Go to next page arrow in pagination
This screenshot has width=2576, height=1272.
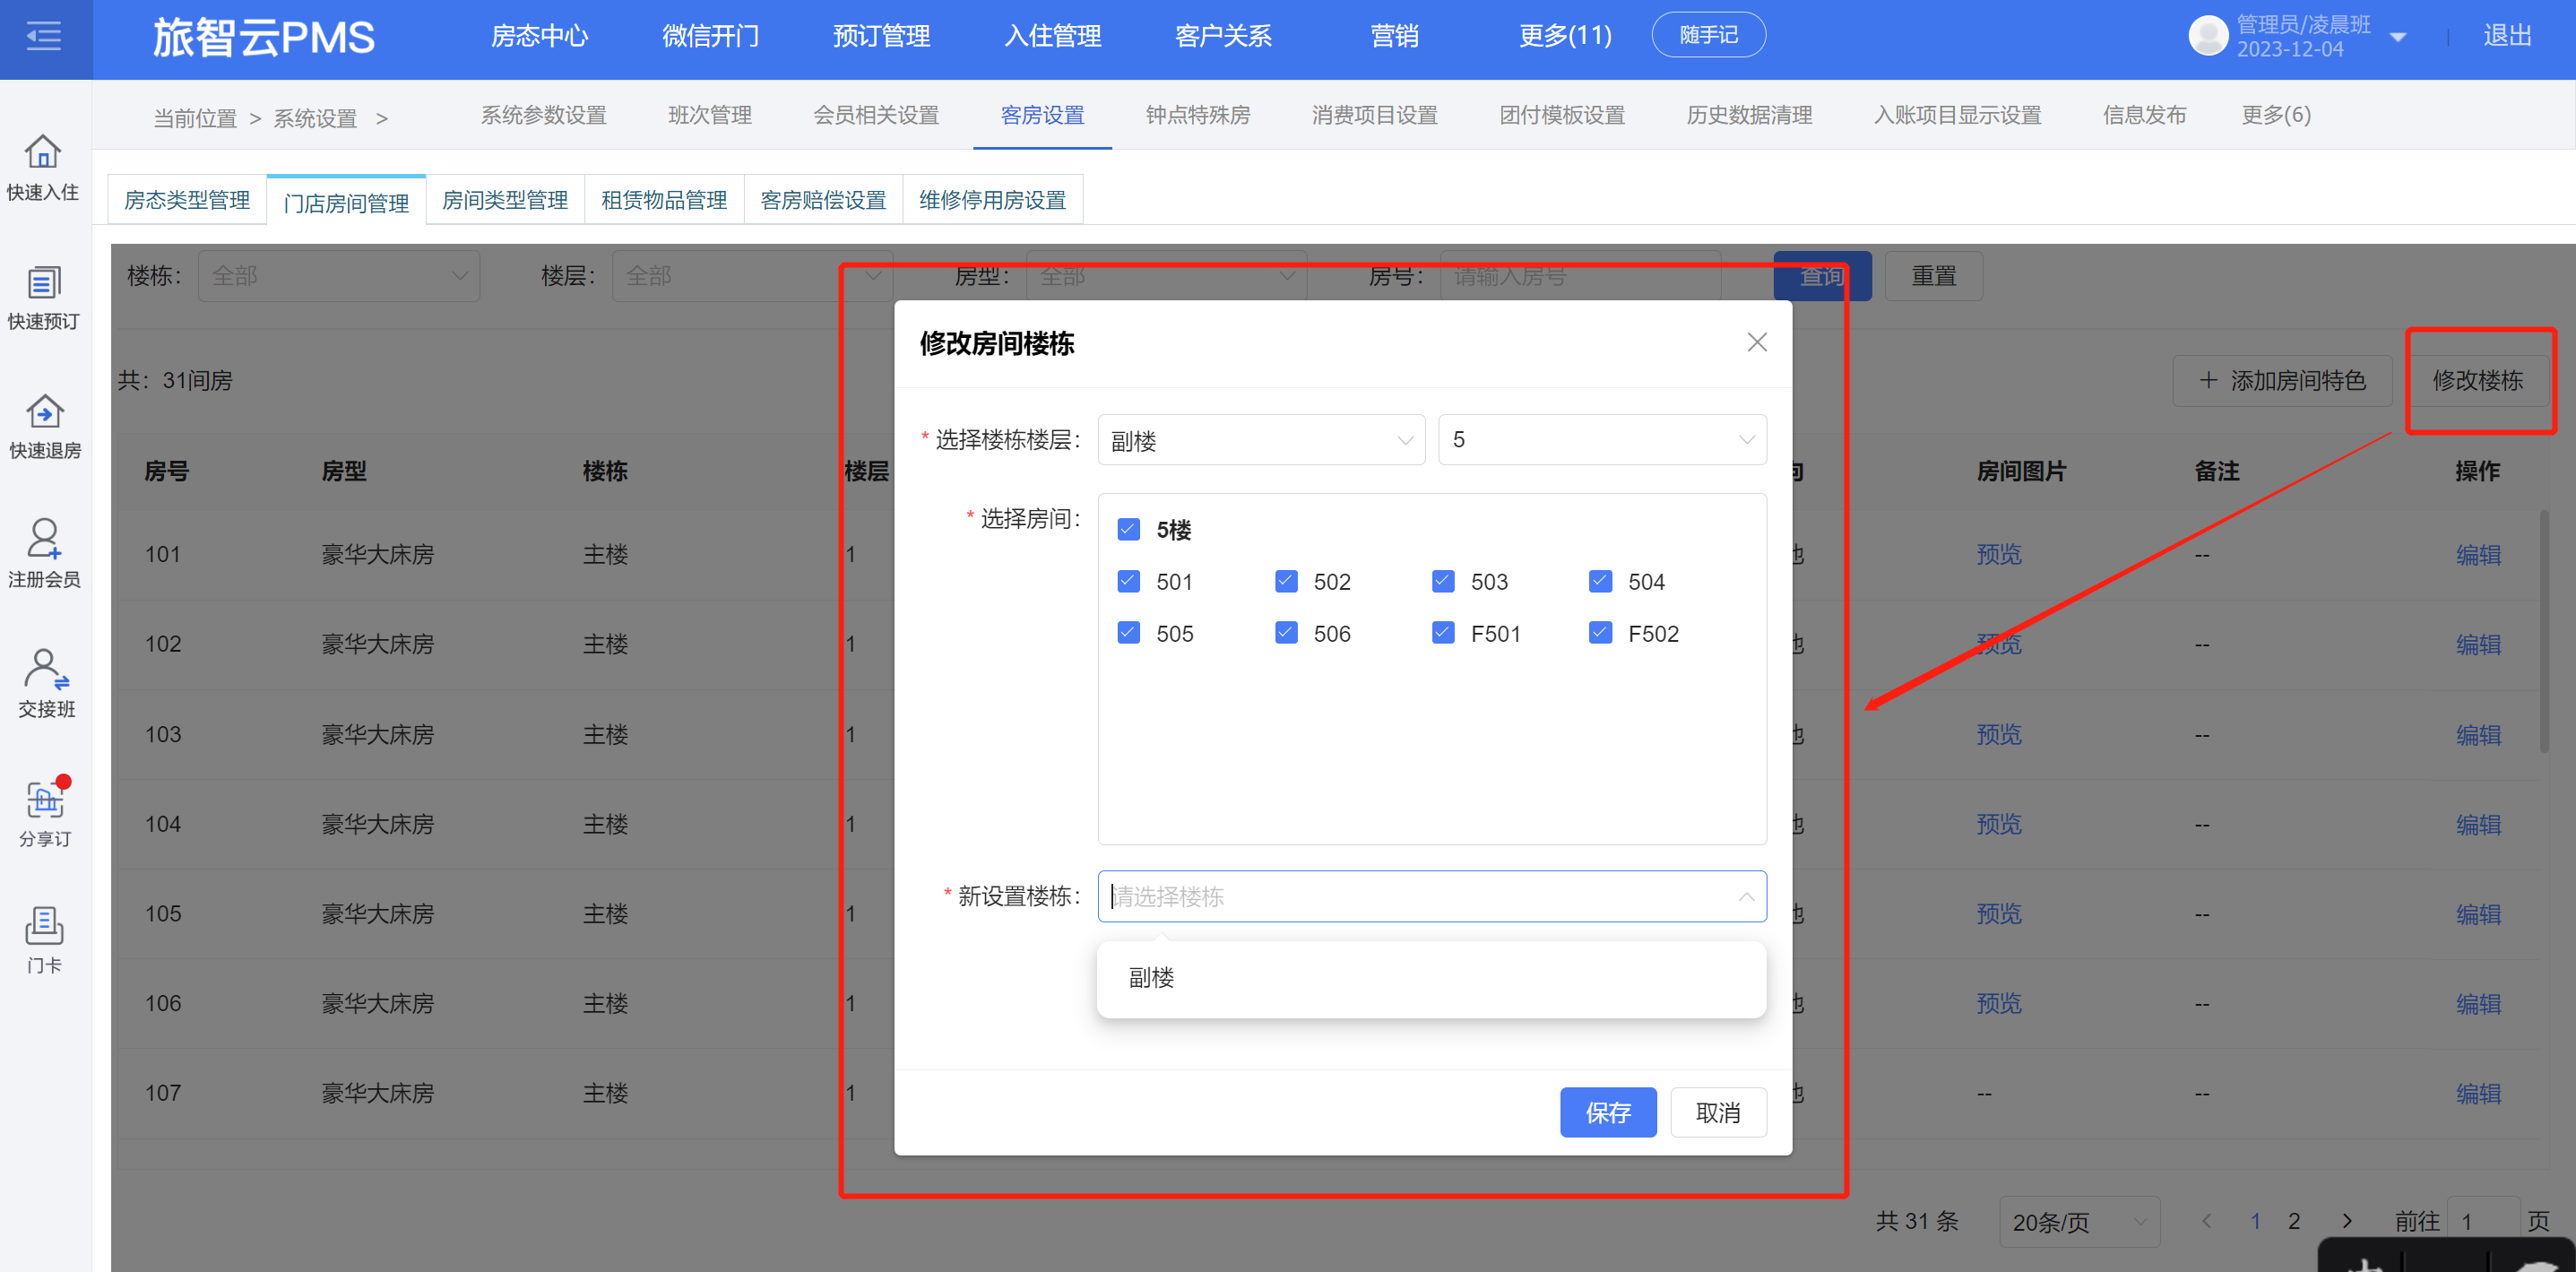[2347, 1221]
